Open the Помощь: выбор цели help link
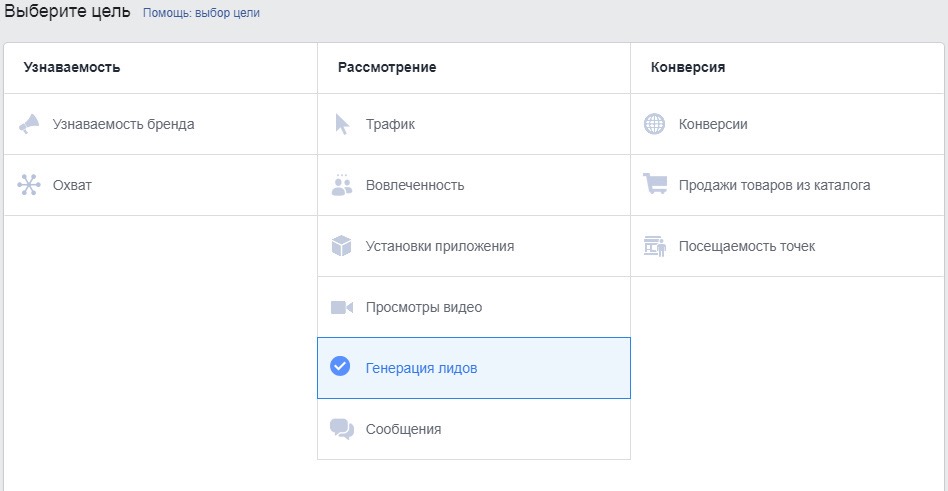This screenshot has width=948, height=491. point(201,14)
